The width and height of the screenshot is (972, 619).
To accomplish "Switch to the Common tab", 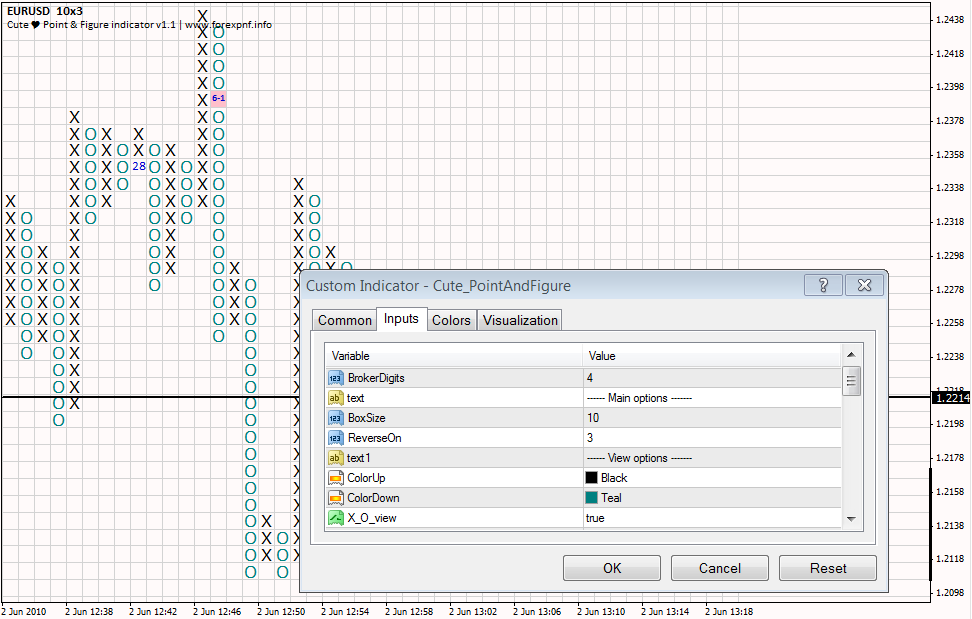I will [x=345, y=320].
